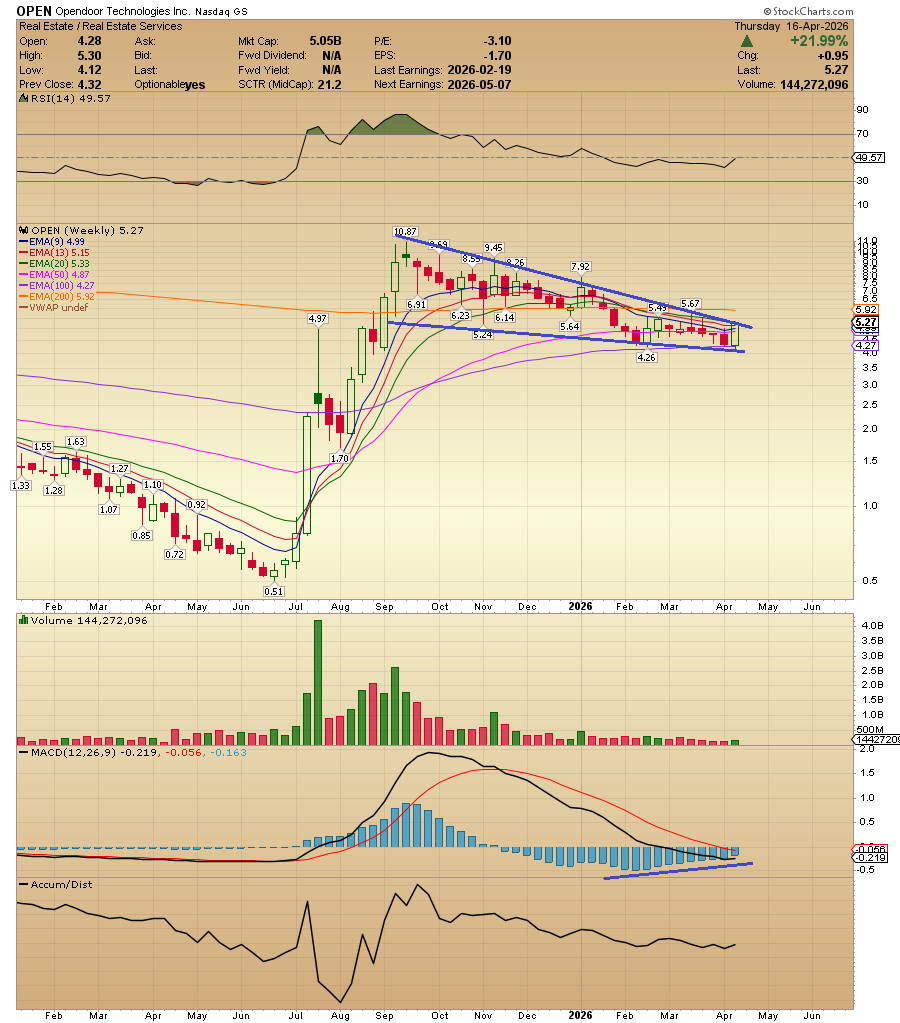Click the VWAP undef legend entry

click(x=54, y=307)
